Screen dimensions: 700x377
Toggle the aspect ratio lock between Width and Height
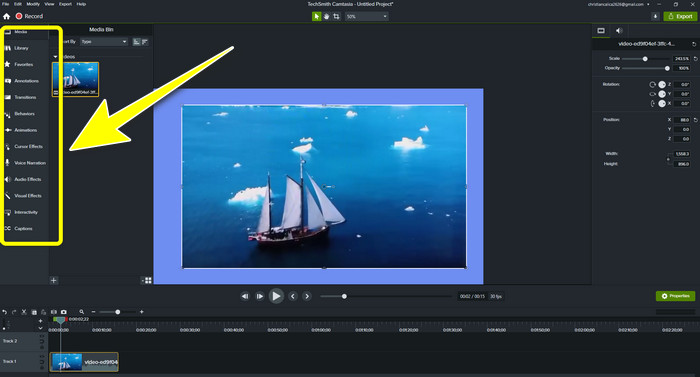[x=668, y=159]
